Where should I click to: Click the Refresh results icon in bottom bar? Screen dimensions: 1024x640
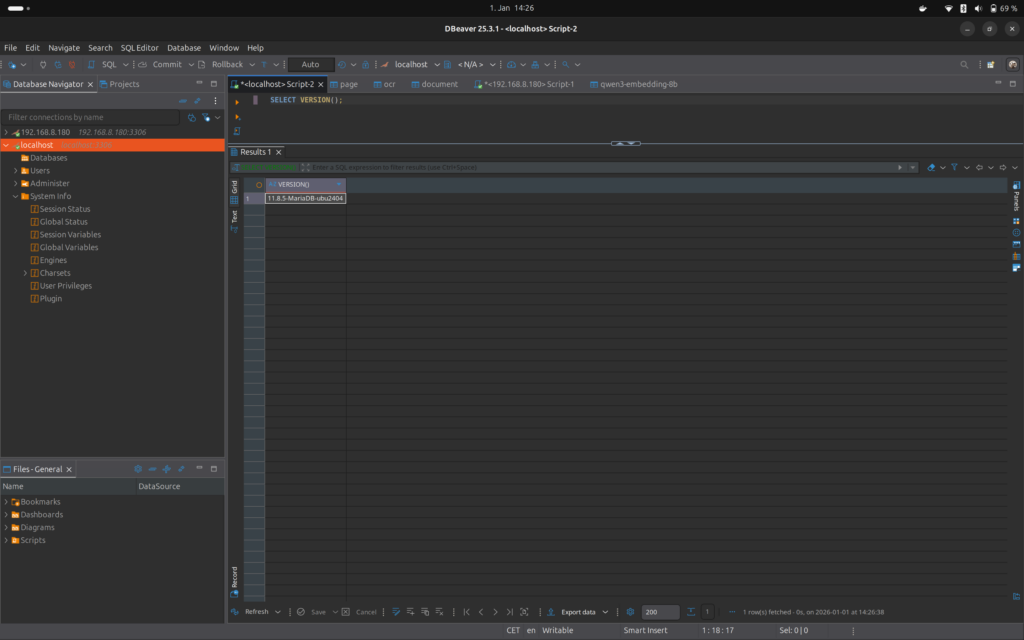point(235,612)
